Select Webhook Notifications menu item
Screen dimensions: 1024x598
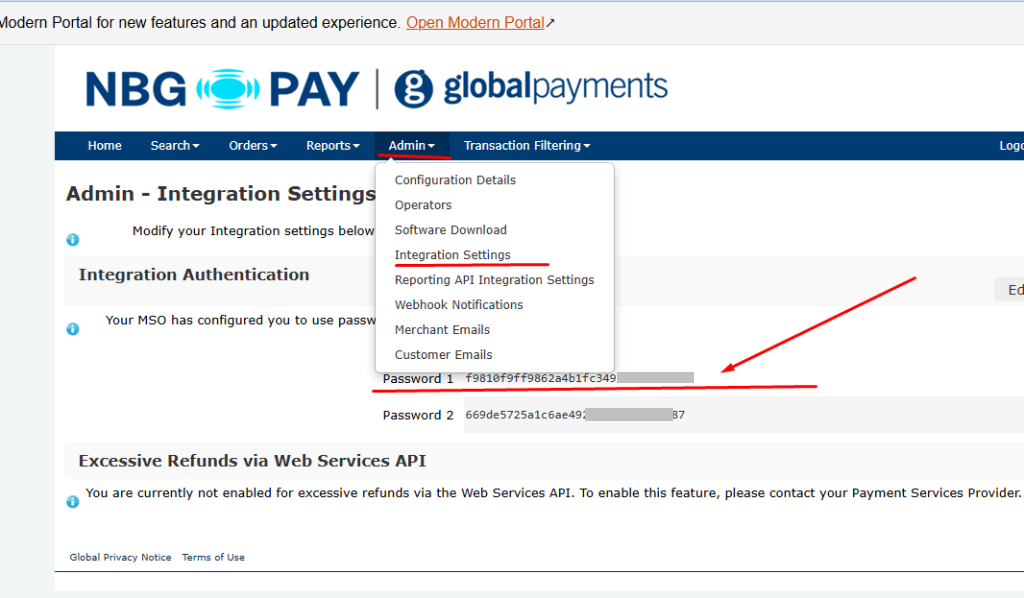pyautogui.click(x=458, y=305)
